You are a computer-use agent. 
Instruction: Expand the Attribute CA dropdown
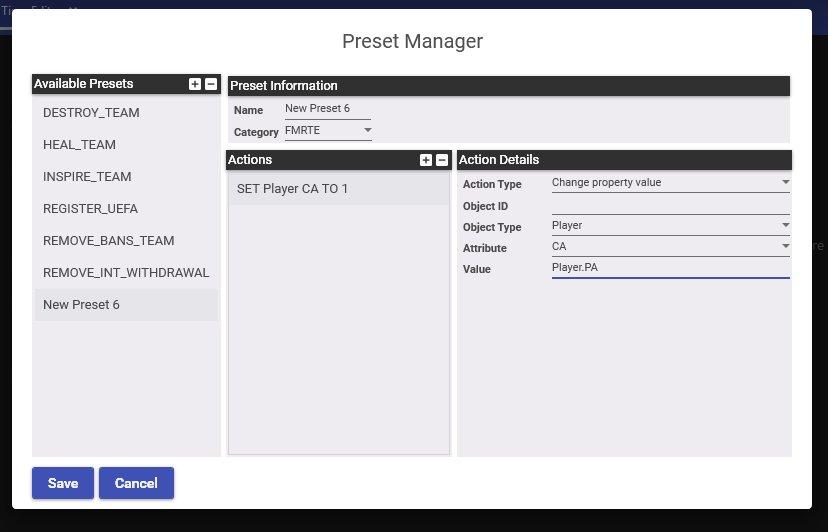click(670, 247)
